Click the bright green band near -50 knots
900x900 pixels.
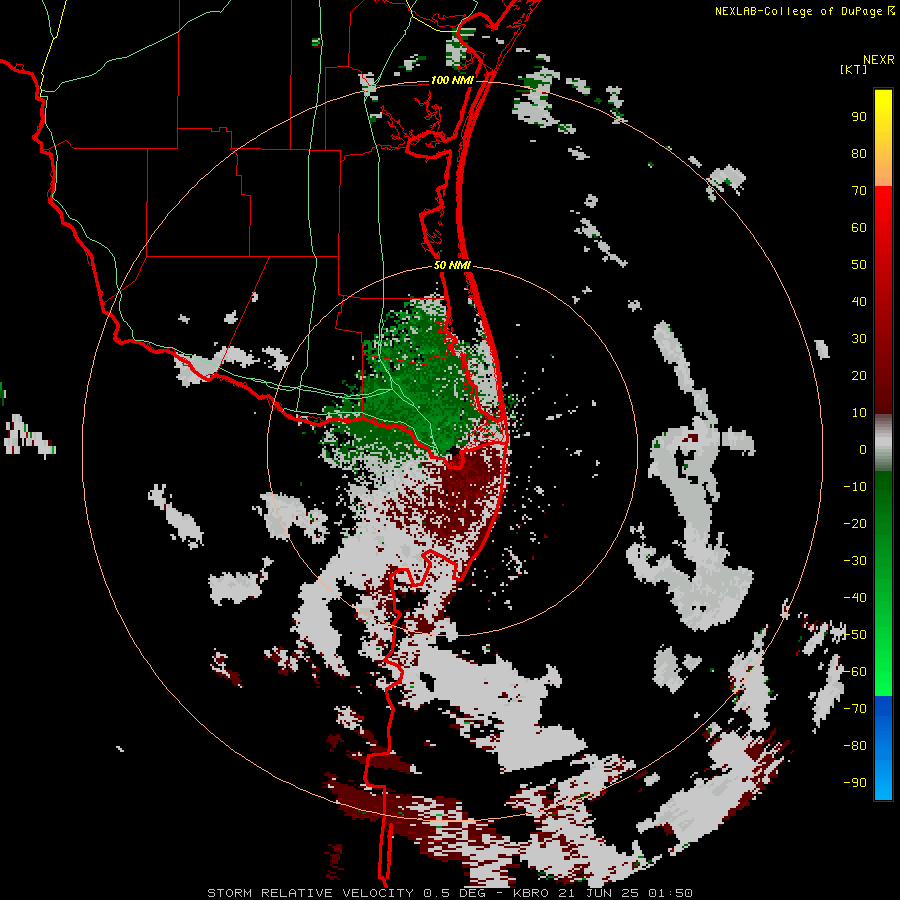883,637
